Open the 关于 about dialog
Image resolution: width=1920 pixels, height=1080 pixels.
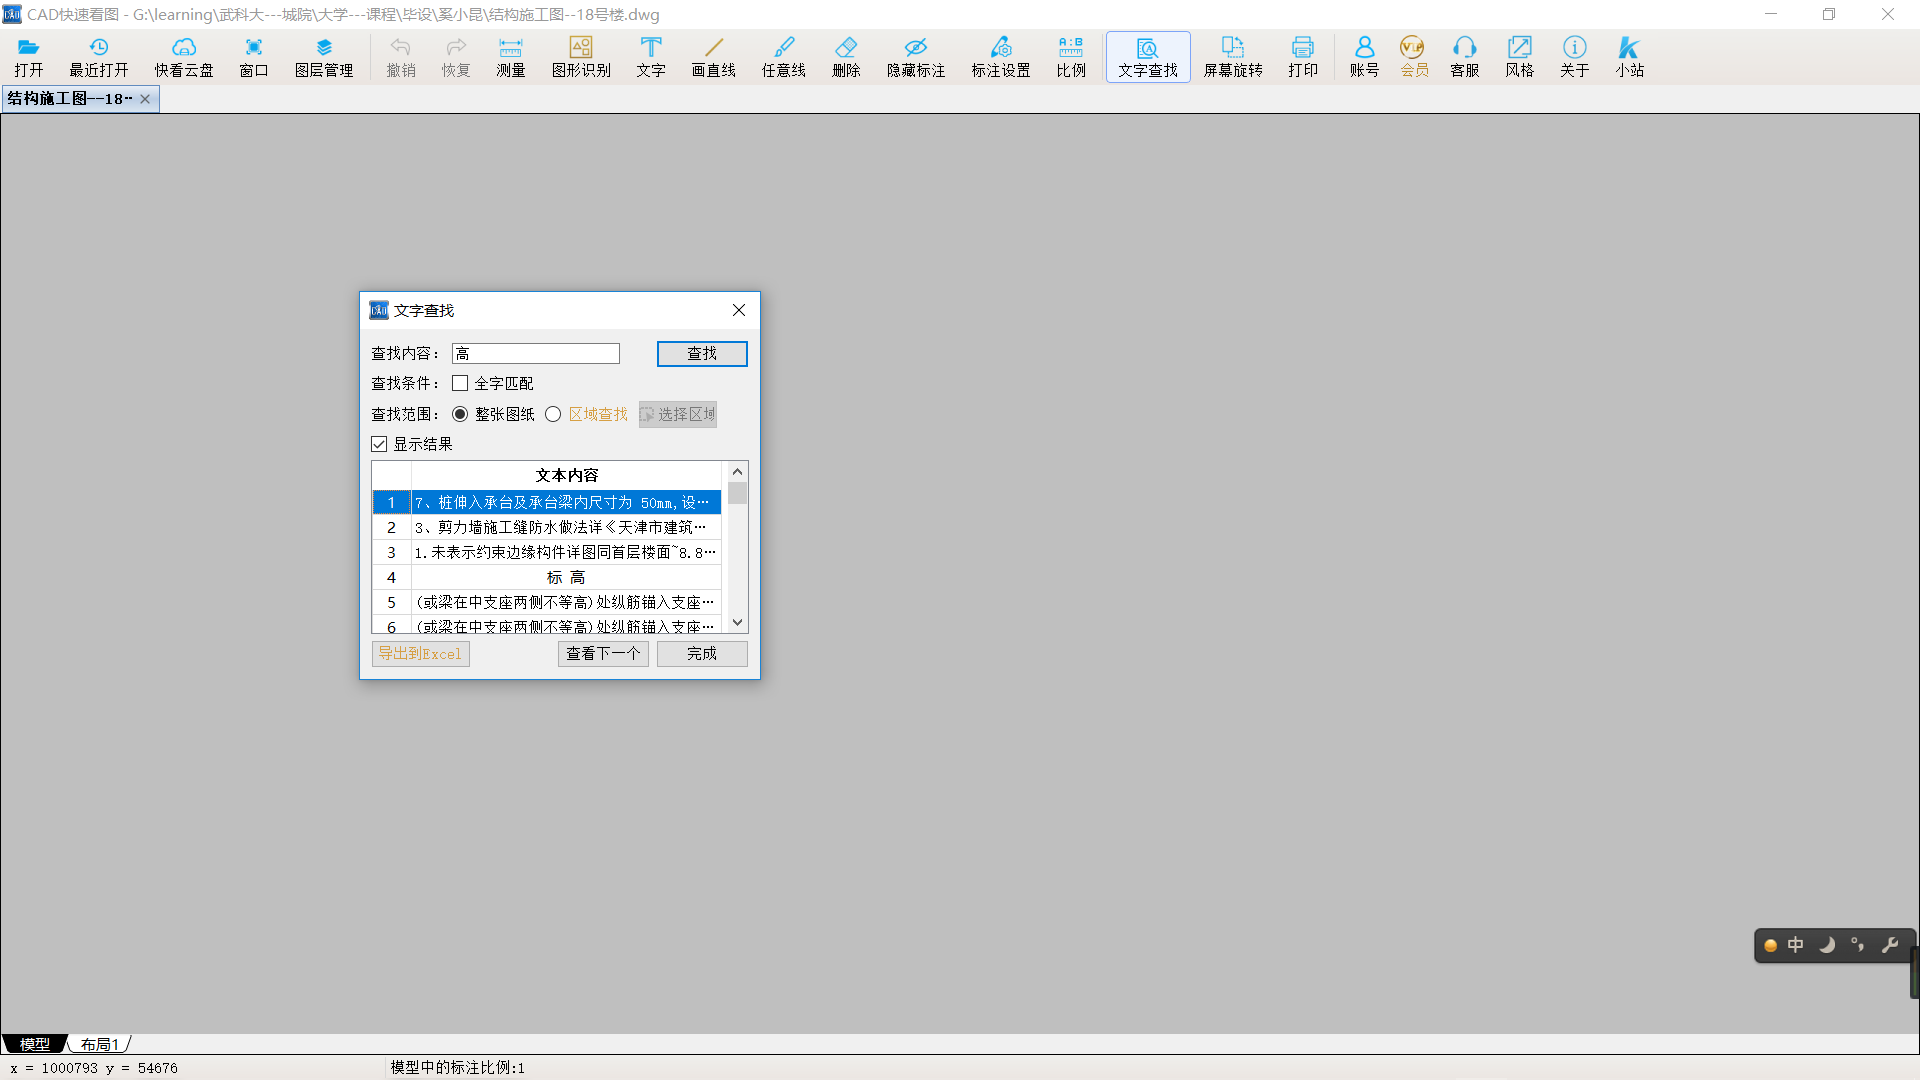pyautogui.click(x=1575, y=57)
